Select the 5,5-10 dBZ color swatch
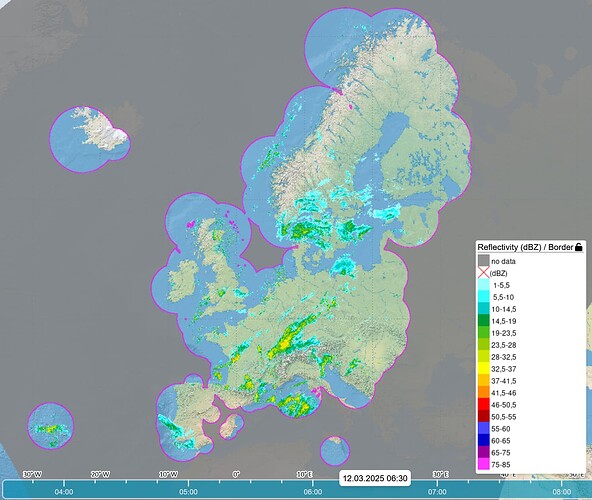 pos(484,297)
